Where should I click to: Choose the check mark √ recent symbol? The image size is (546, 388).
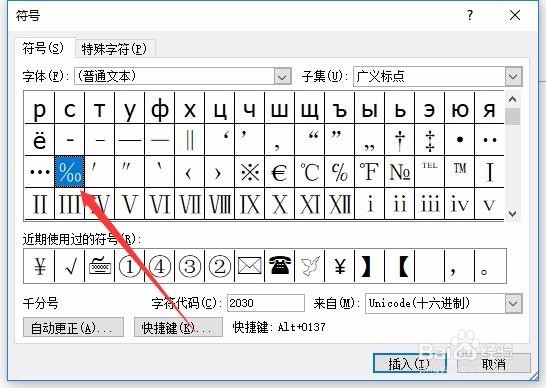click(70, 266)
